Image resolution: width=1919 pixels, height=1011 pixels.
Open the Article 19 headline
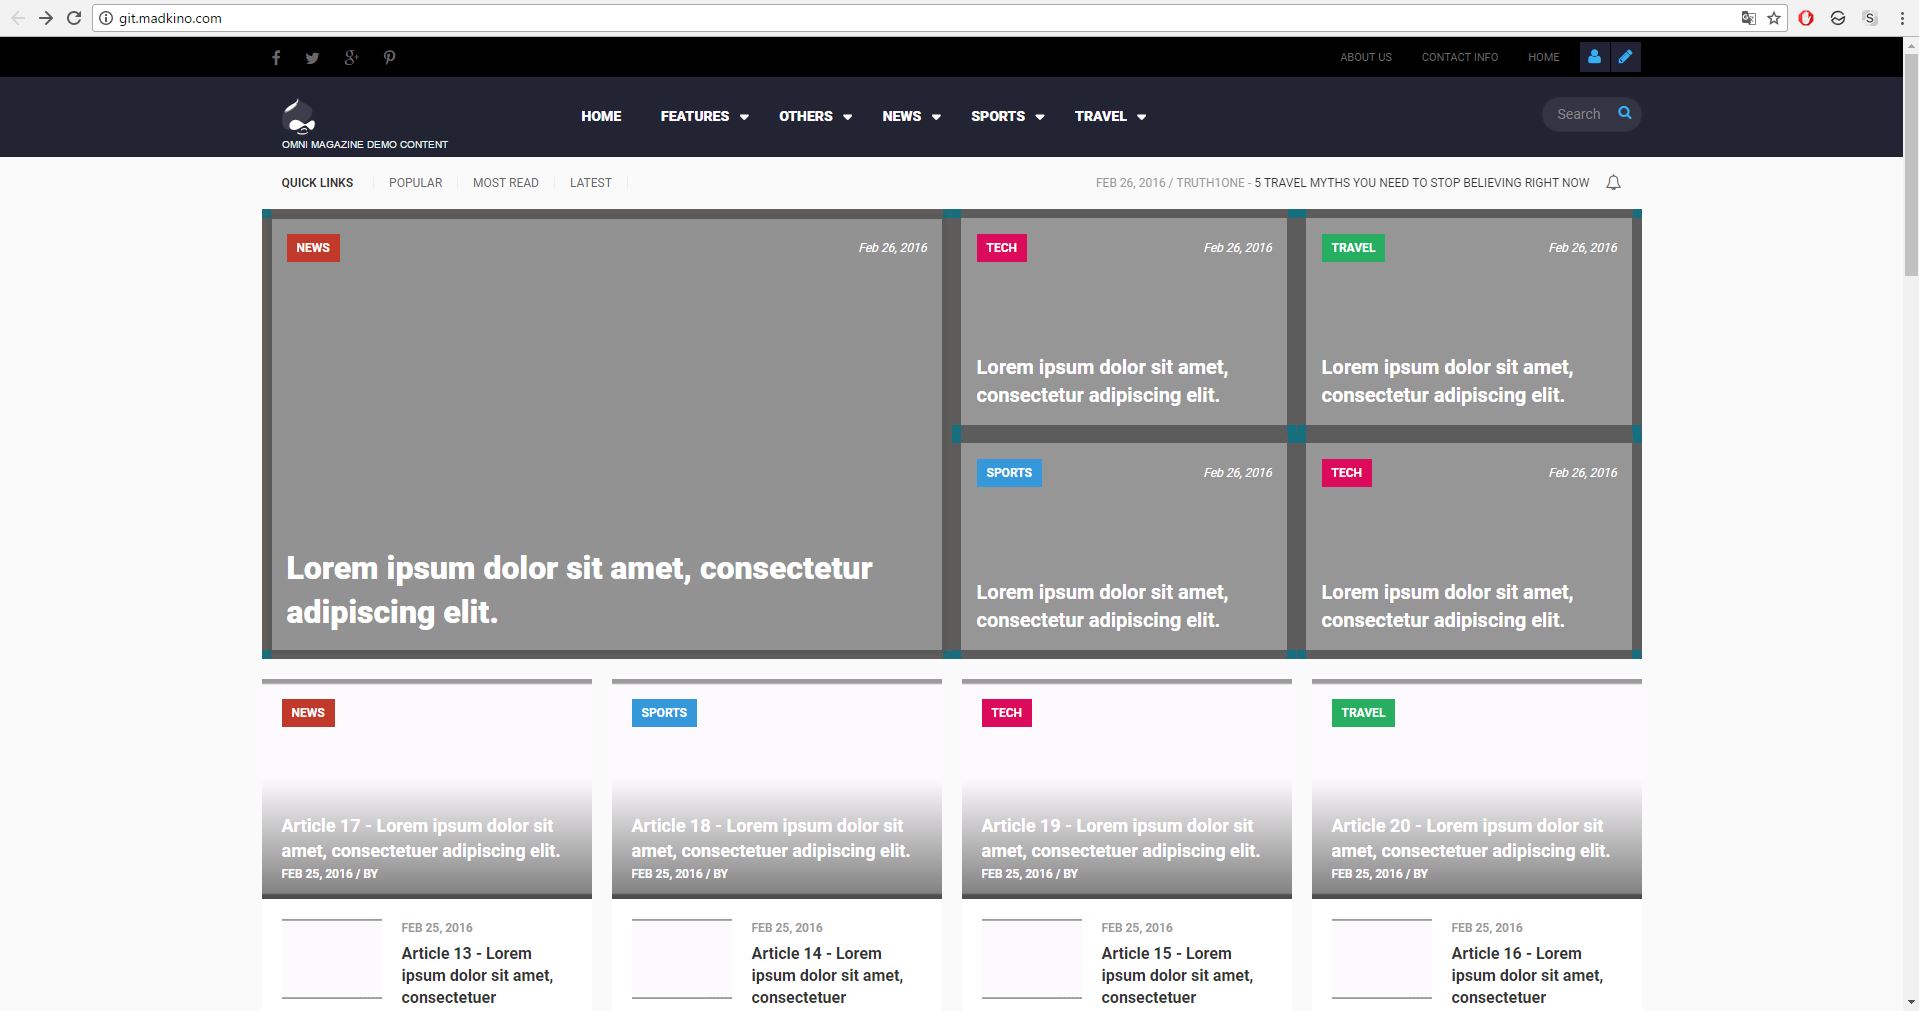coord(1121,838)
